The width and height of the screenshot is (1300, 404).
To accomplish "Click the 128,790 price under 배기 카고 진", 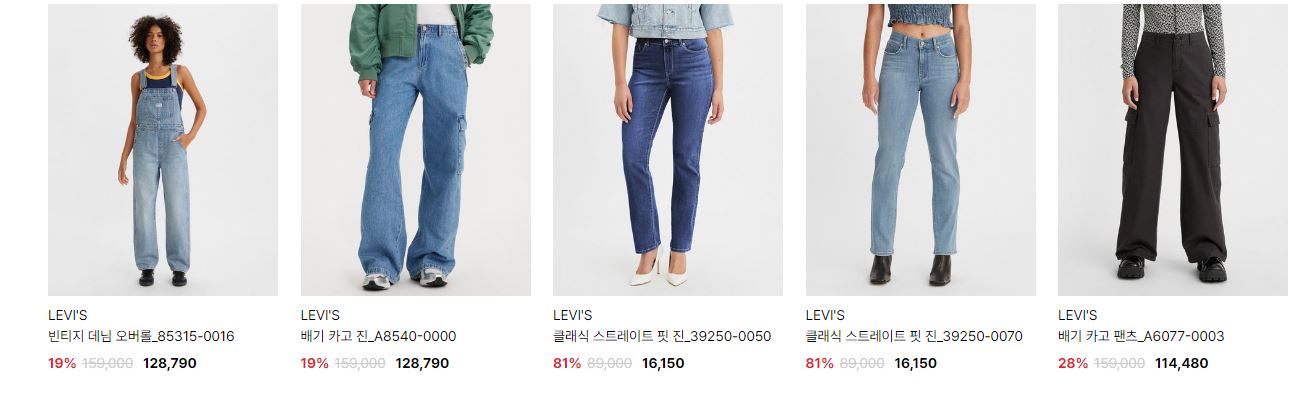I will coord(423,363).
